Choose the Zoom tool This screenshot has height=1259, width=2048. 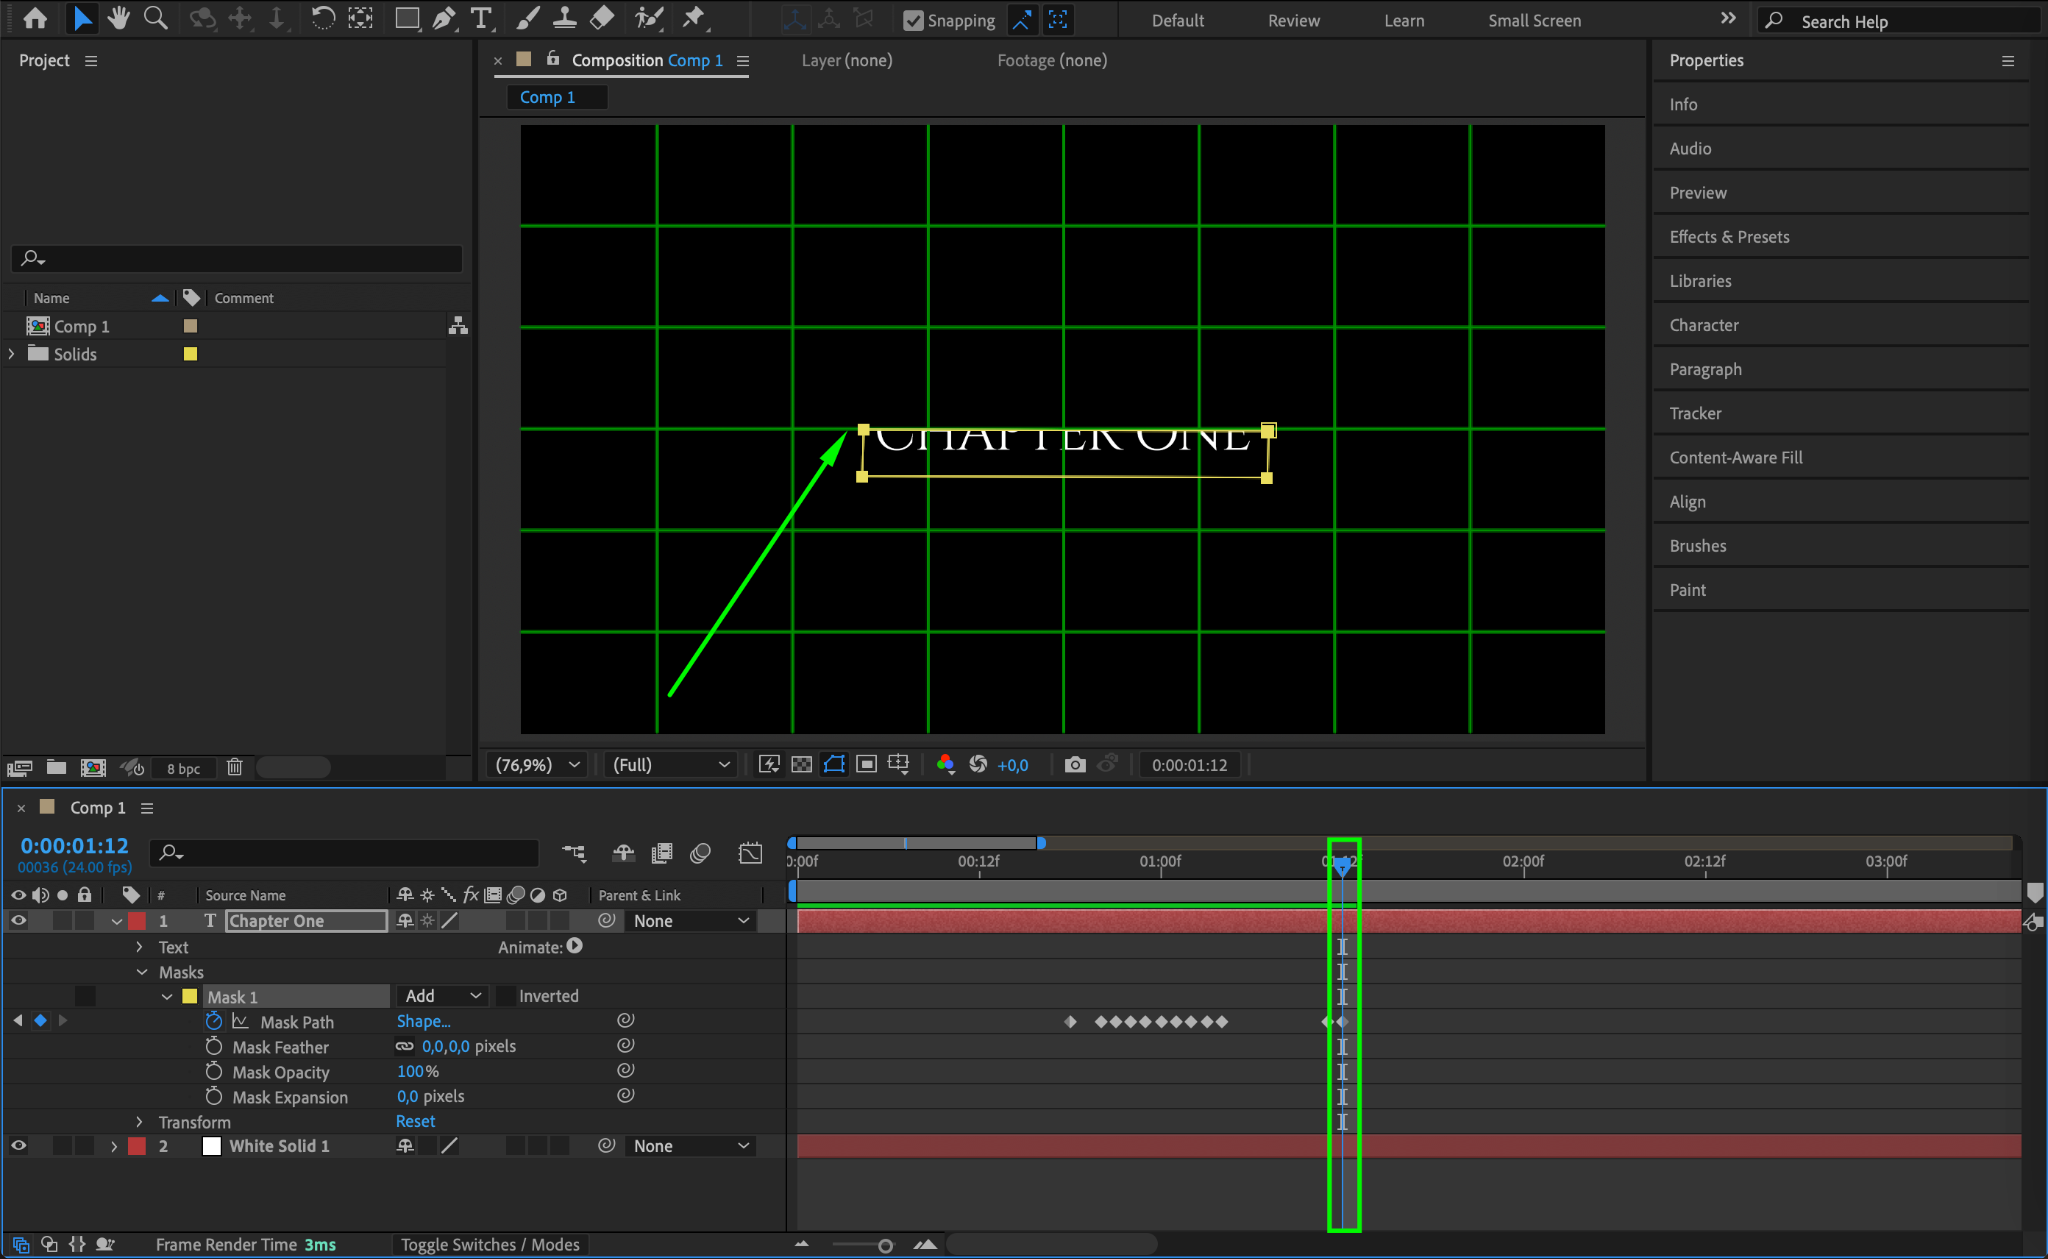[155, 18]
